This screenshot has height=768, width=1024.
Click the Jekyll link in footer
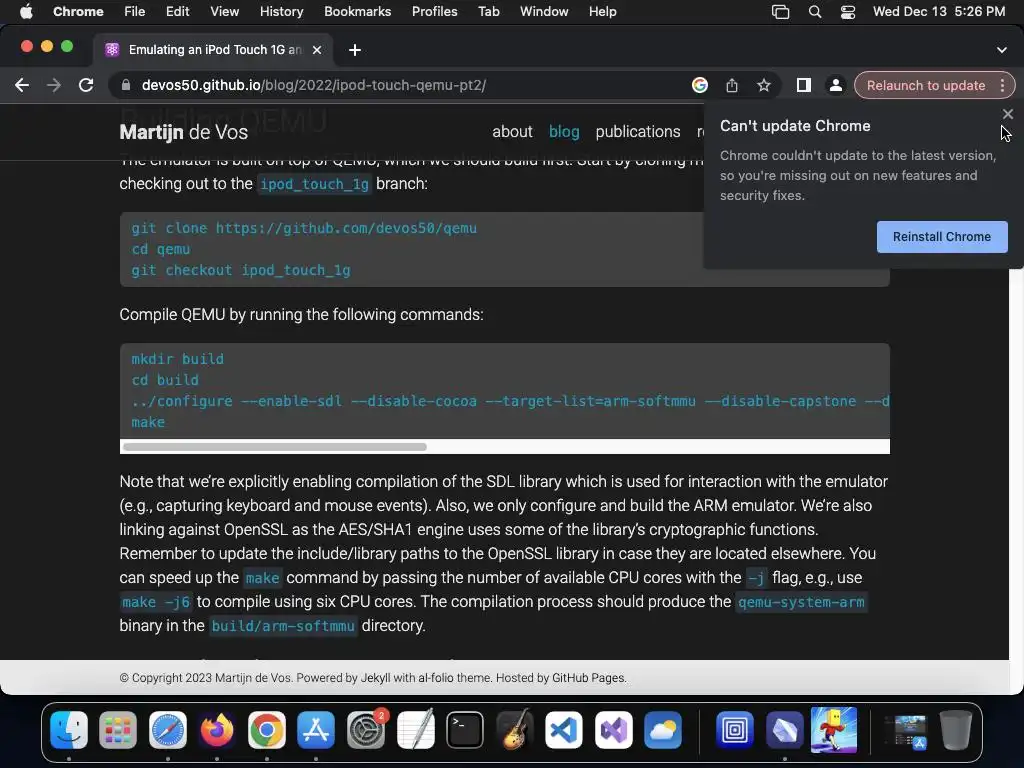tap(376, 678)
